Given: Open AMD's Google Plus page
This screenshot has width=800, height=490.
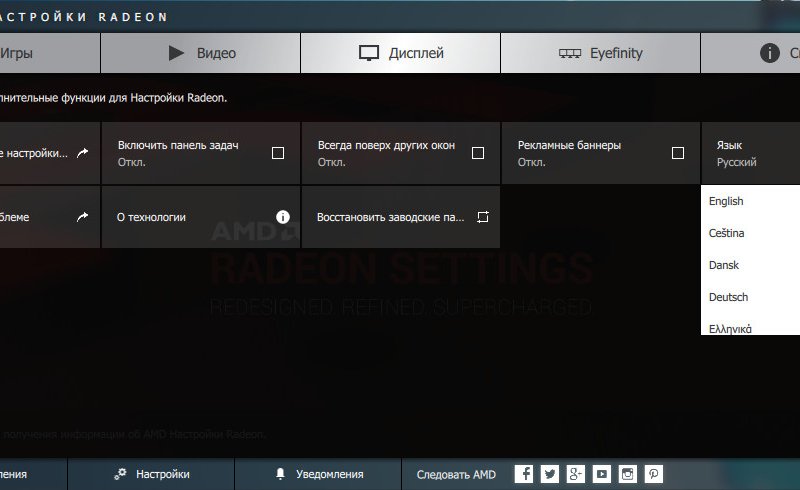Looking at the screenshot, I should (576, 474).
